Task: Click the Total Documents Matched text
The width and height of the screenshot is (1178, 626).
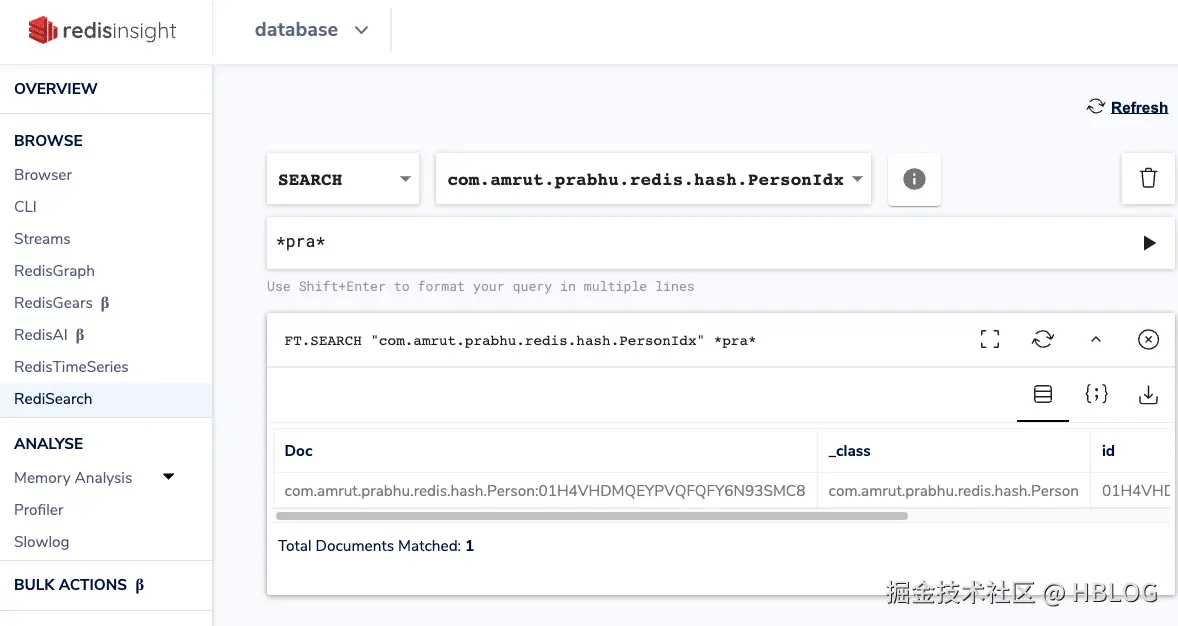Action: [376, 546]
